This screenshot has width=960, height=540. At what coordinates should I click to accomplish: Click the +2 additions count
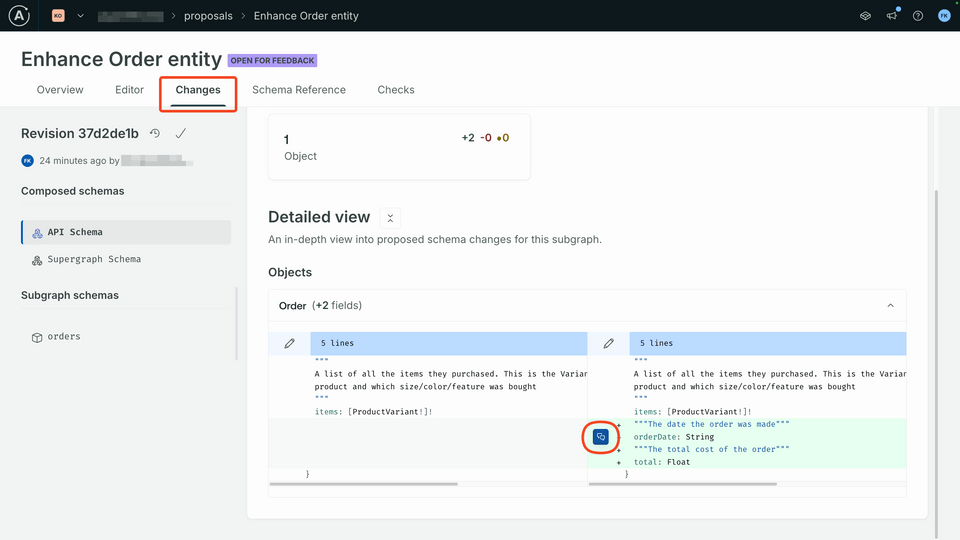(468, 138)
